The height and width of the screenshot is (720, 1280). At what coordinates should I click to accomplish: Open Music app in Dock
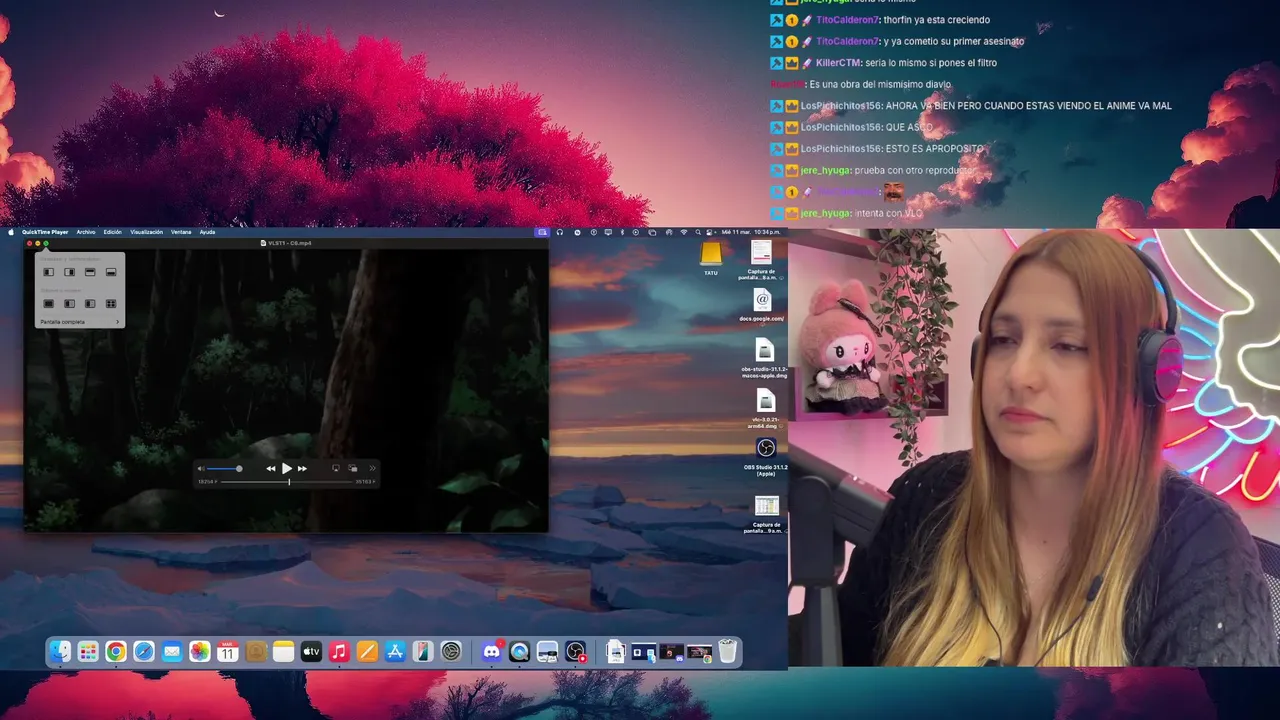pos(339,652)
